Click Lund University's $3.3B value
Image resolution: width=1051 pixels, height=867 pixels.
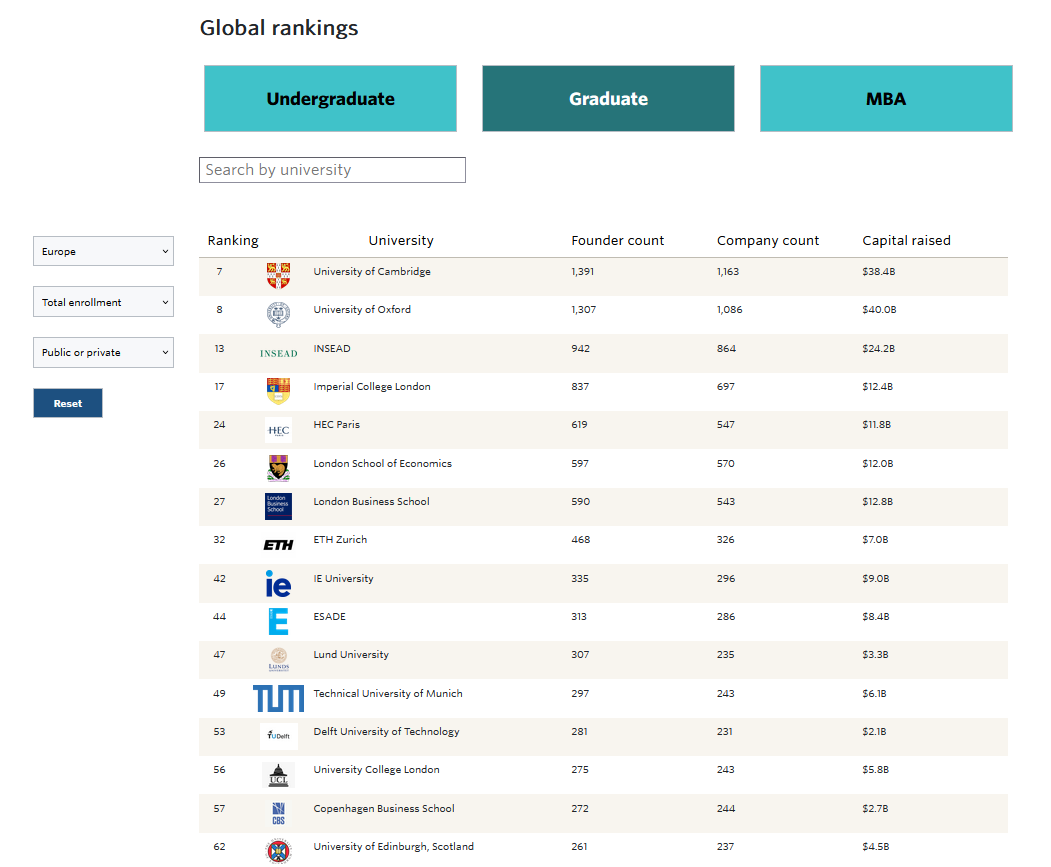tap(875, 655)
